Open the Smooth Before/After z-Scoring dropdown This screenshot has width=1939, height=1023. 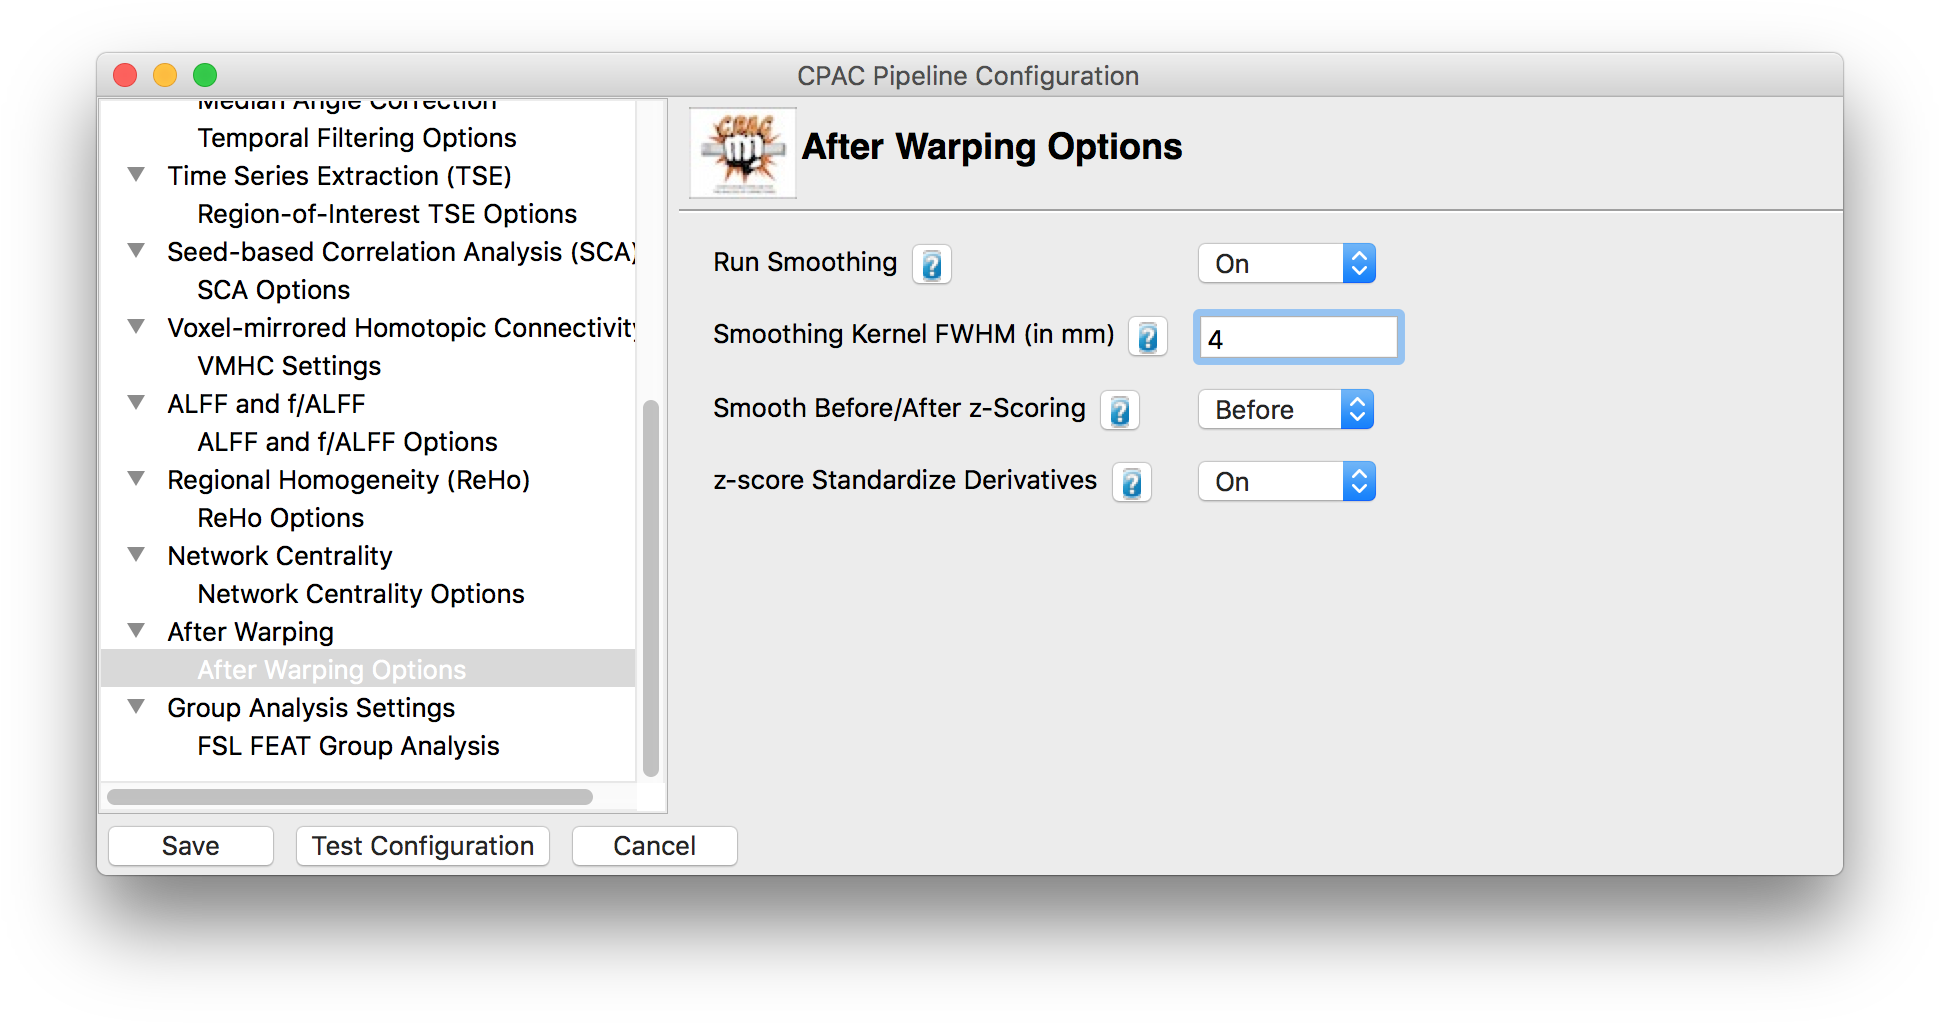tap(1285, 409)
